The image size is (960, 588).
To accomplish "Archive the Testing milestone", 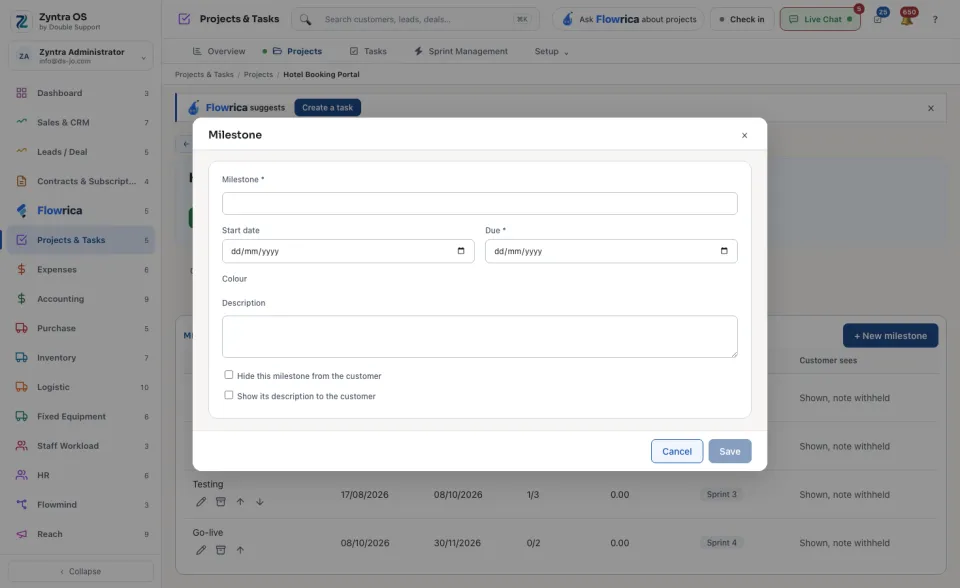I will click(220, 502).
